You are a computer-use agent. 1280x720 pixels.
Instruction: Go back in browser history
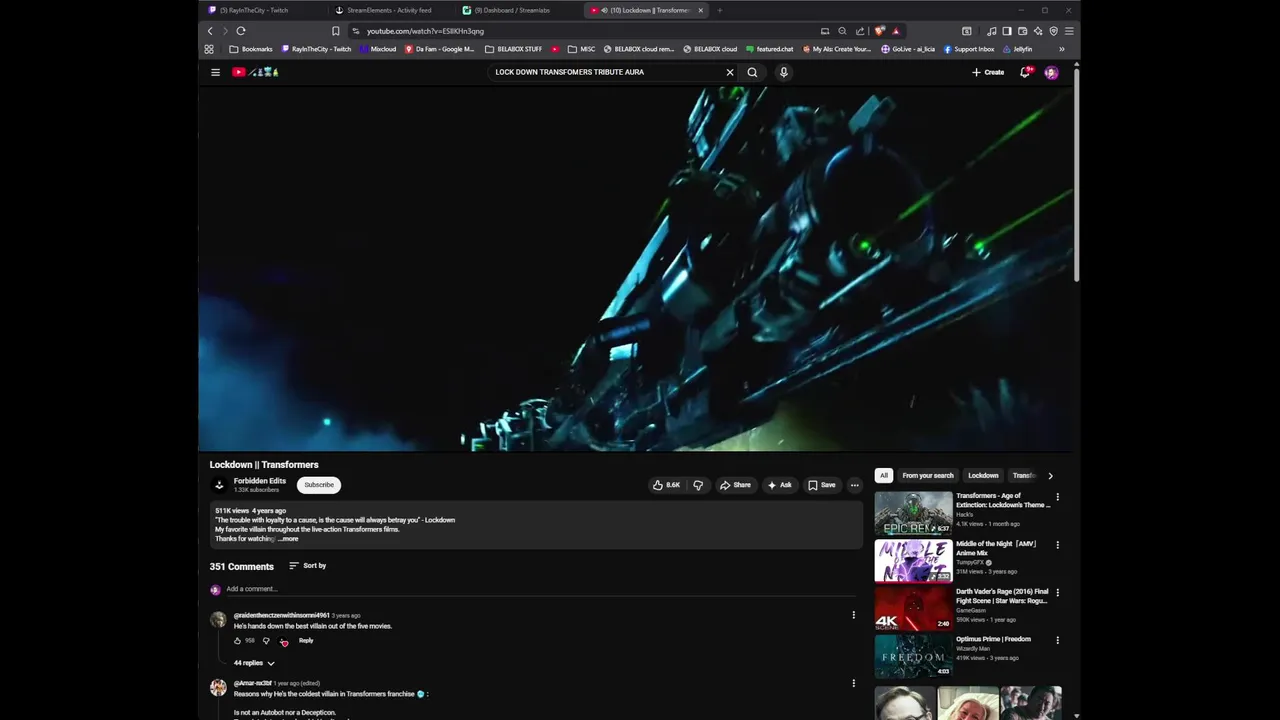click(210, 31)
